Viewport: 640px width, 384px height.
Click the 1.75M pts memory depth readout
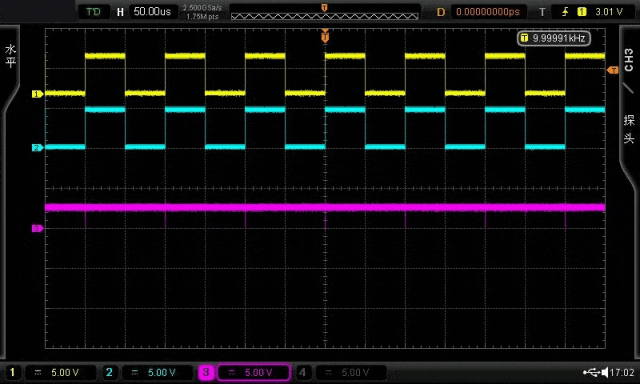(x=202, y=17)
